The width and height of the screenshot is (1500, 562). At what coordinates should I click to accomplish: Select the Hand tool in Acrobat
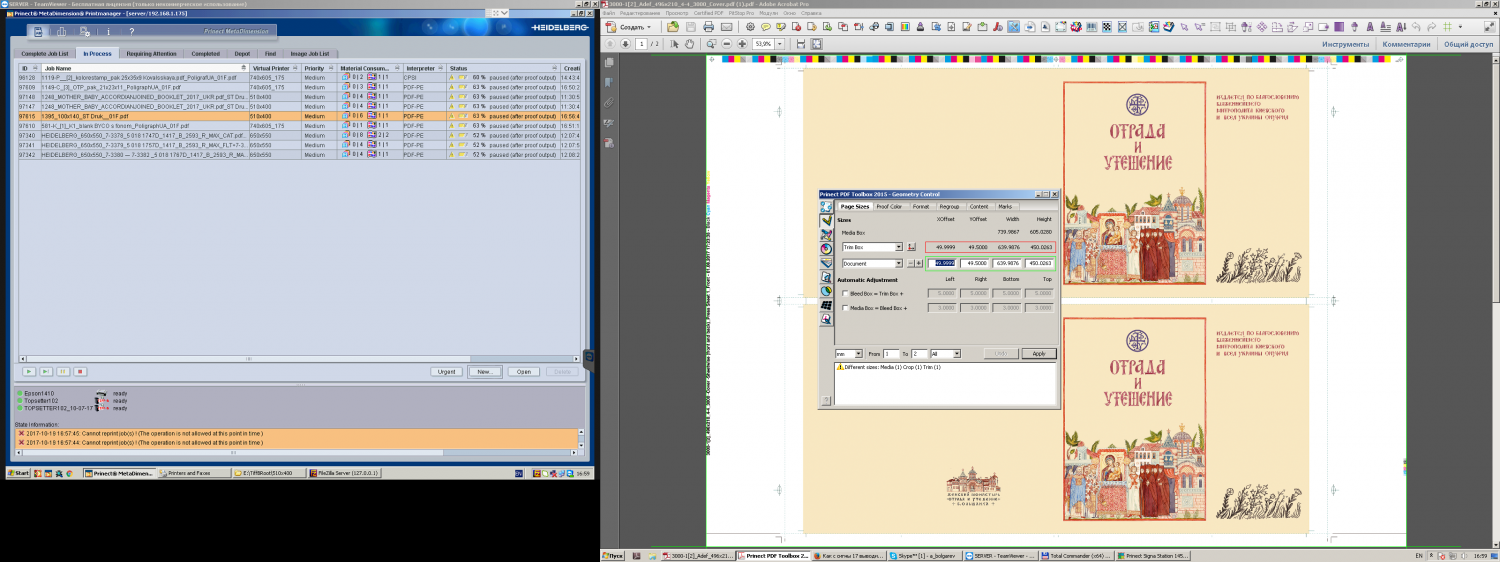691,44
